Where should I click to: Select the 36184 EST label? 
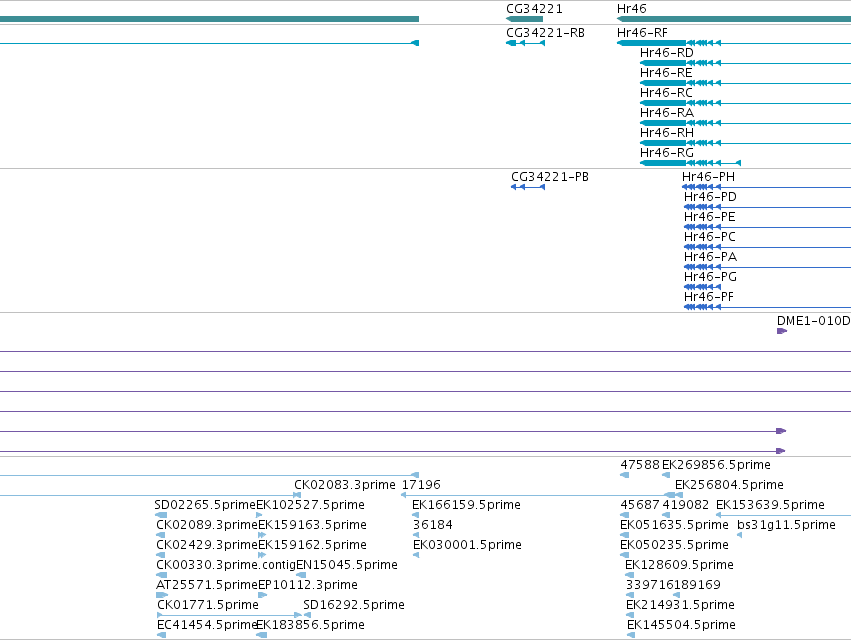(433, 525)
